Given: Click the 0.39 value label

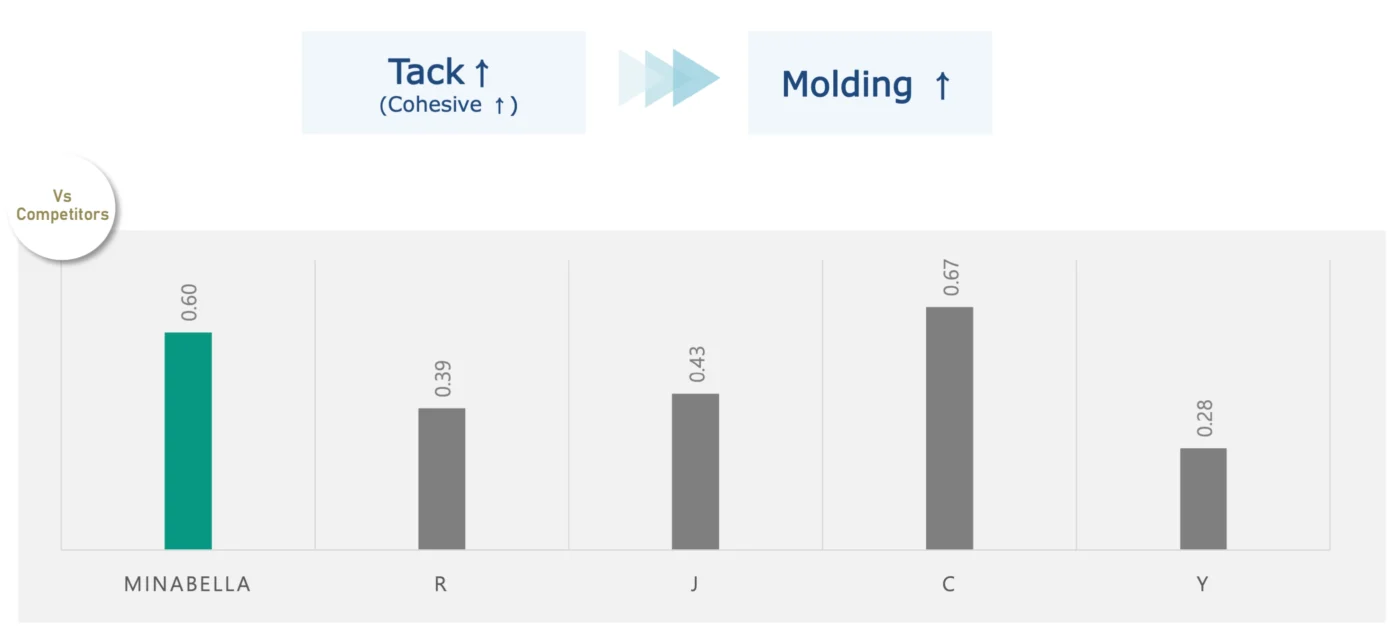Looking at the screenshot, I should 442,378.
